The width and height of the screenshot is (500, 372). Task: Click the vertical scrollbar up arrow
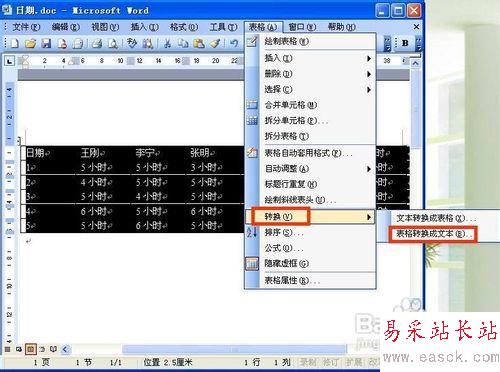(x=415, y=63)
